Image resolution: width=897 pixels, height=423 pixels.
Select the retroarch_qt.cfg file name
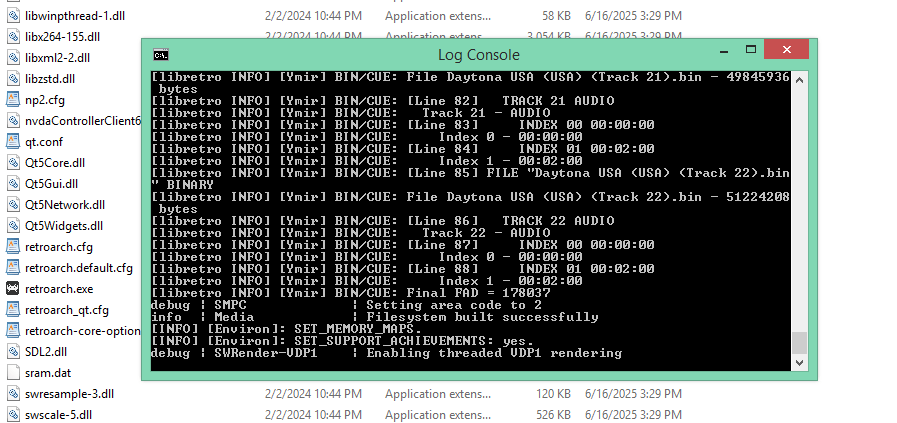(66, 310)
